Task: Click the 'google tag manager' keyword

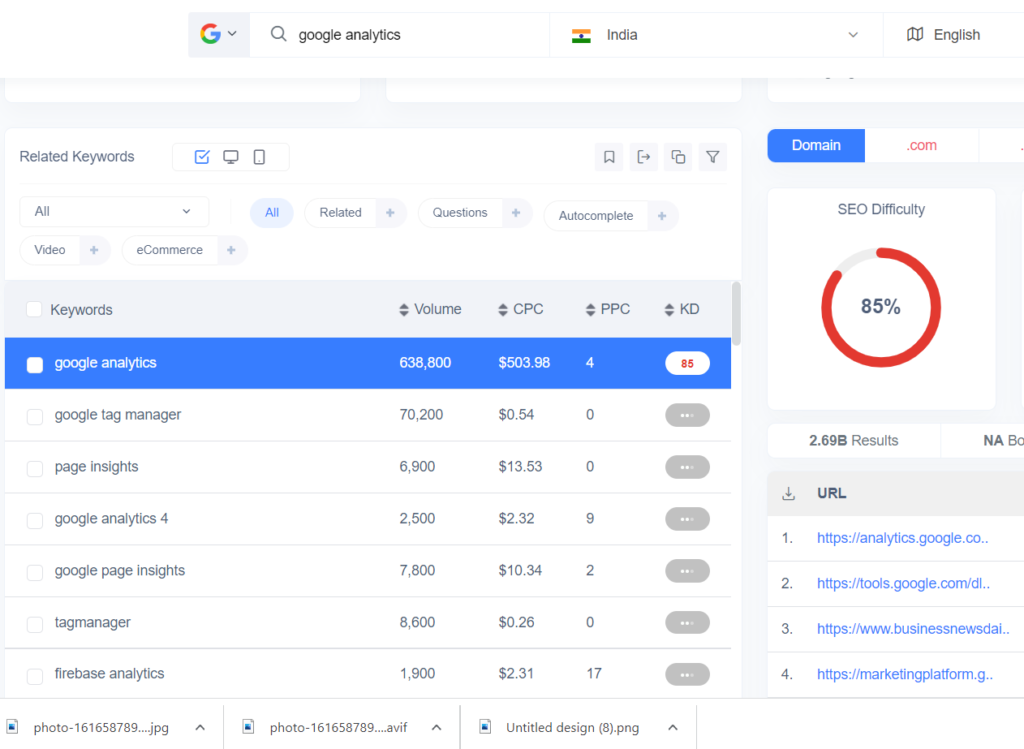Action: click(x=118, y=415)
